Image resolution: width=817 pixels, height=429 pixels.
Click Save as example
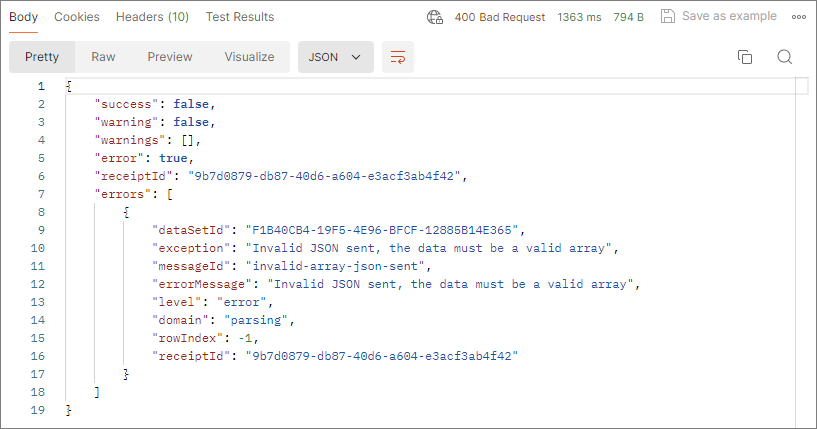click(x=730, y=17)
